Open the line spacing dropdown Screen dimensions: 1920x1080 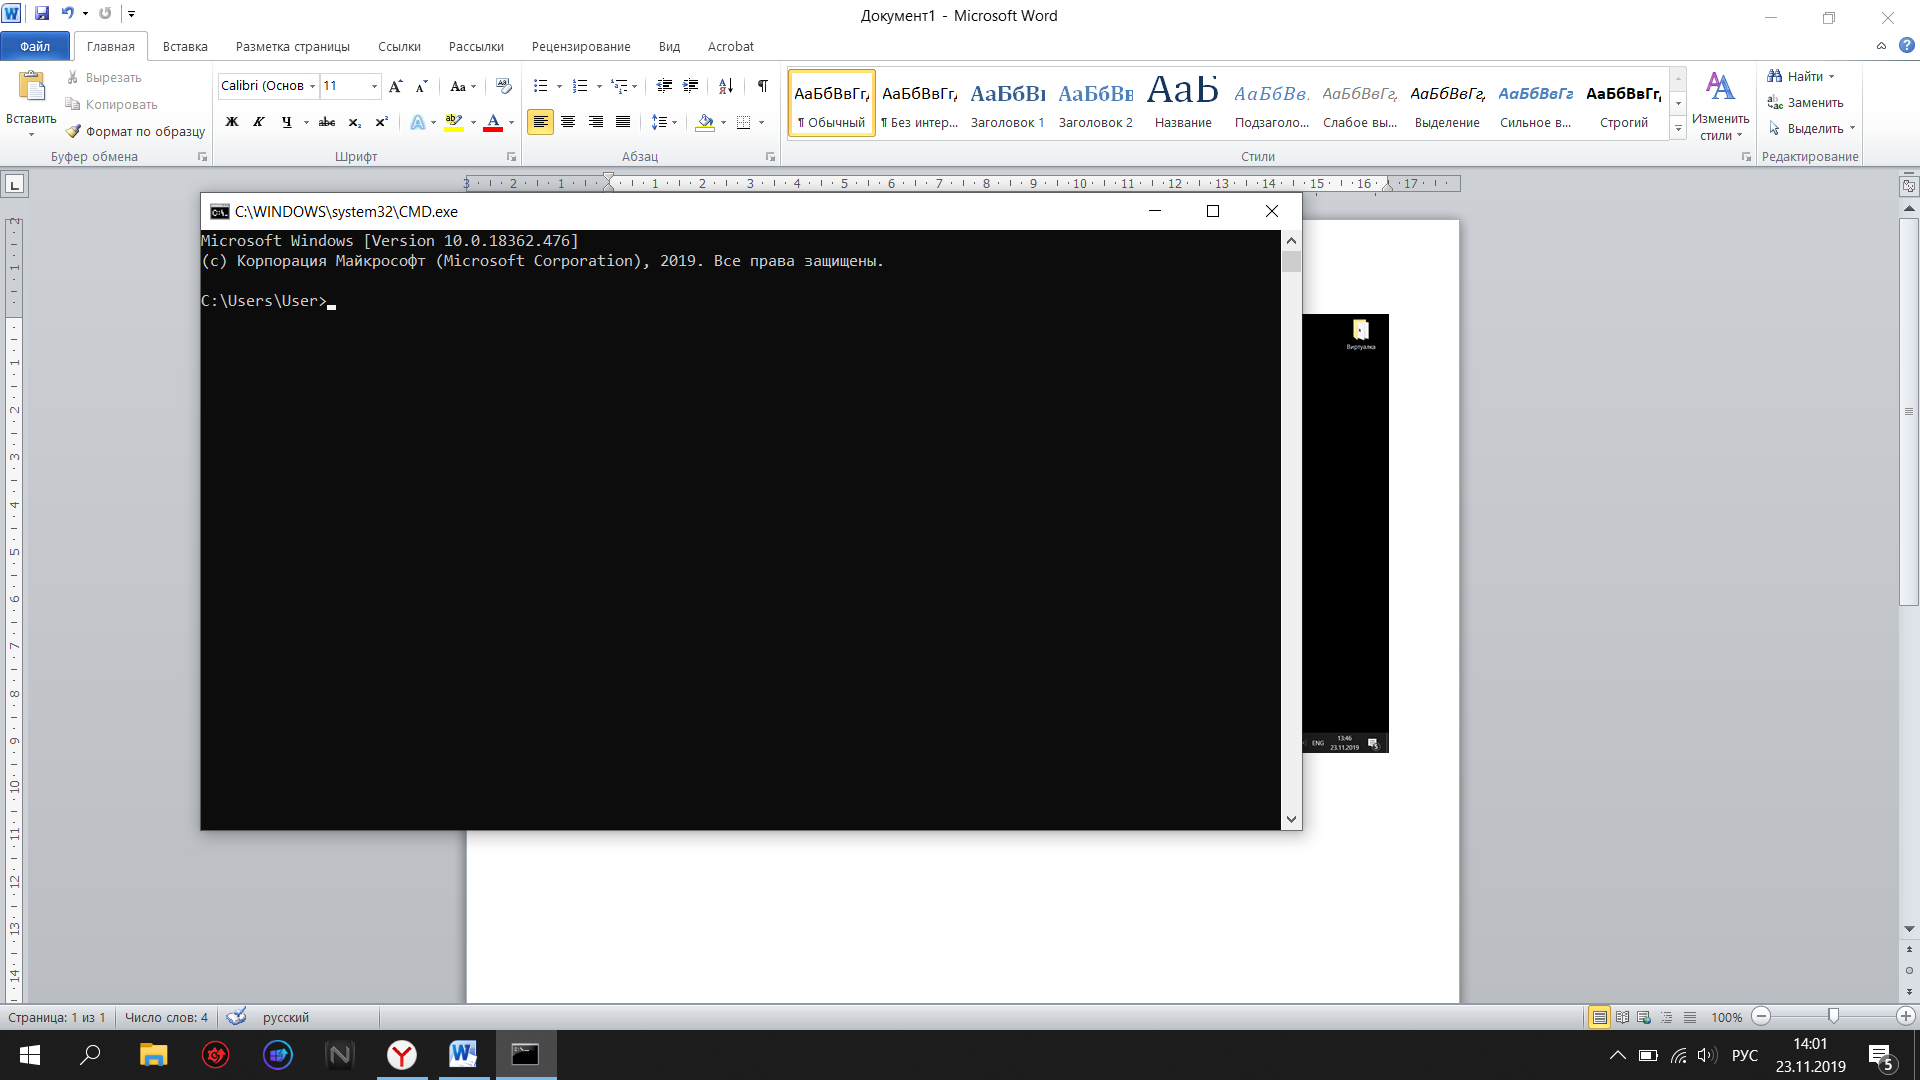point(664,122)
